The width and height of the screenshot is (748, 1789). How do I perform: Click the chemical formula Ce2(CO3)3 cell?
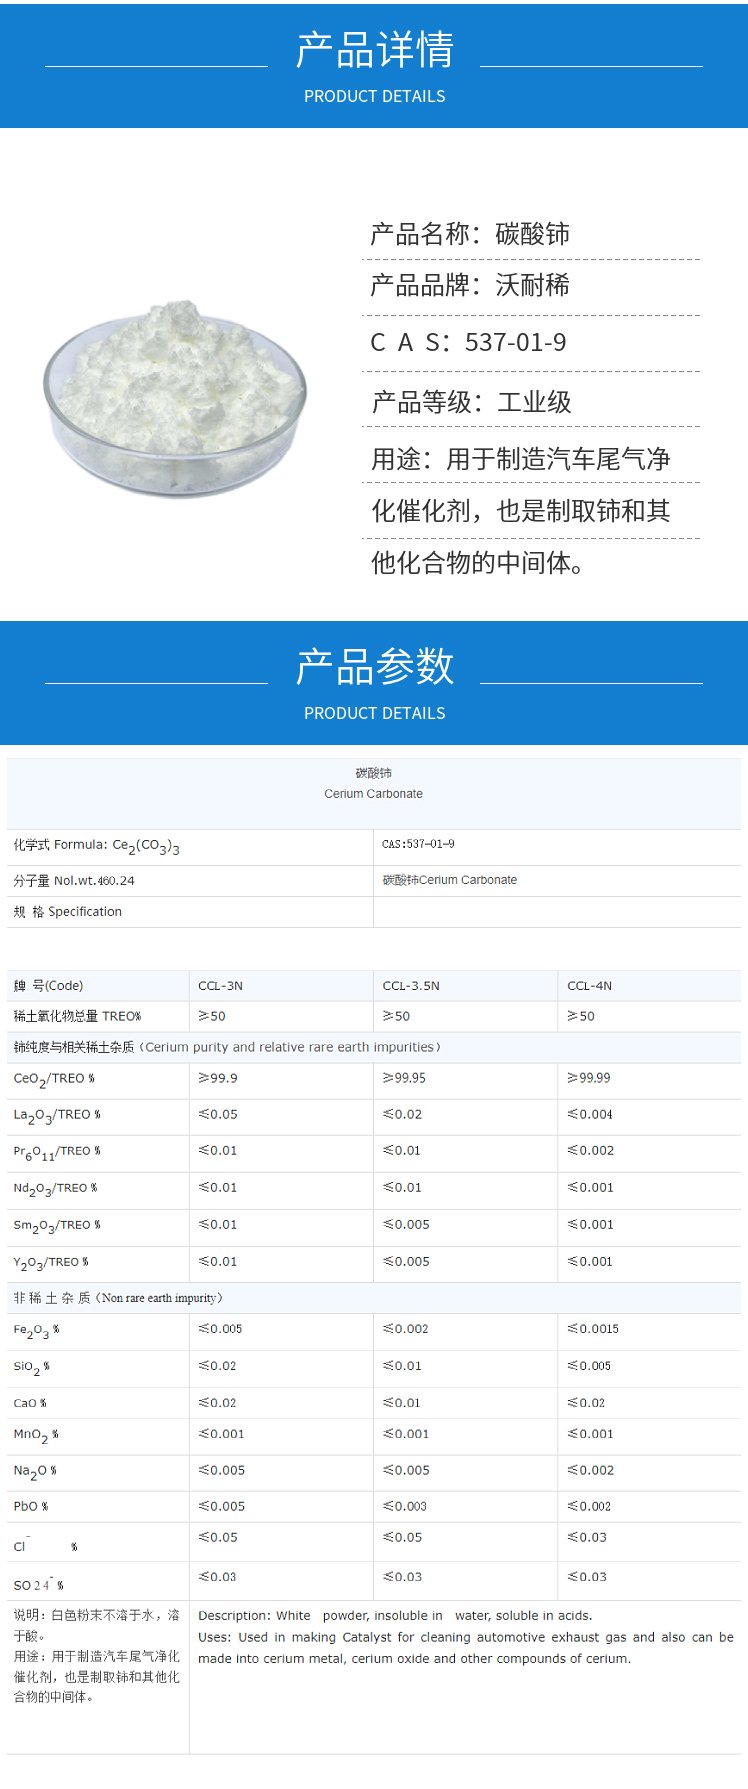click(x=97, y=846)
